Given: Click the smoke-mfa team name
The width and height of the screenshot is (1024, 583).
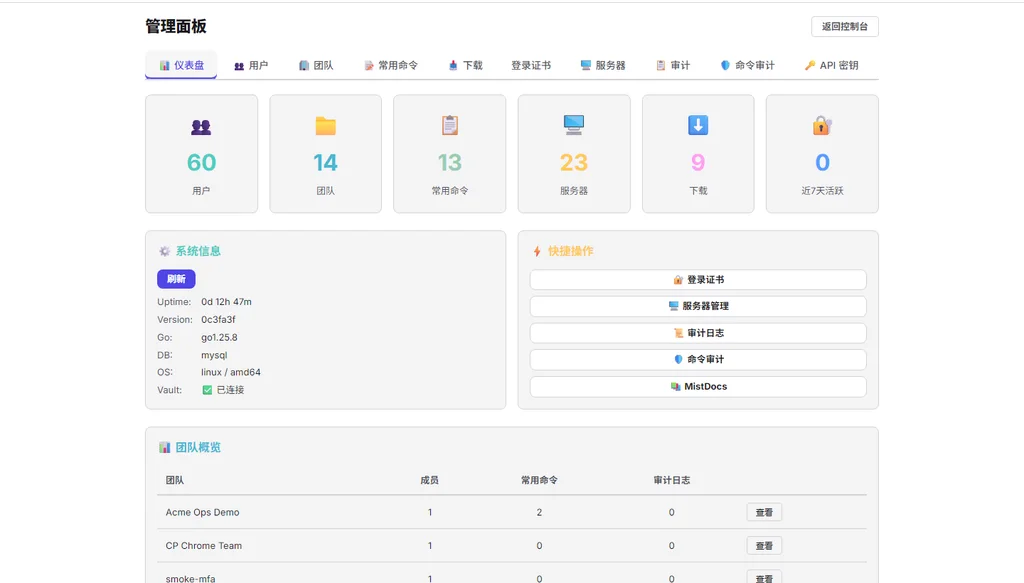Looking at the screenshot, I should tap(190, 578).
